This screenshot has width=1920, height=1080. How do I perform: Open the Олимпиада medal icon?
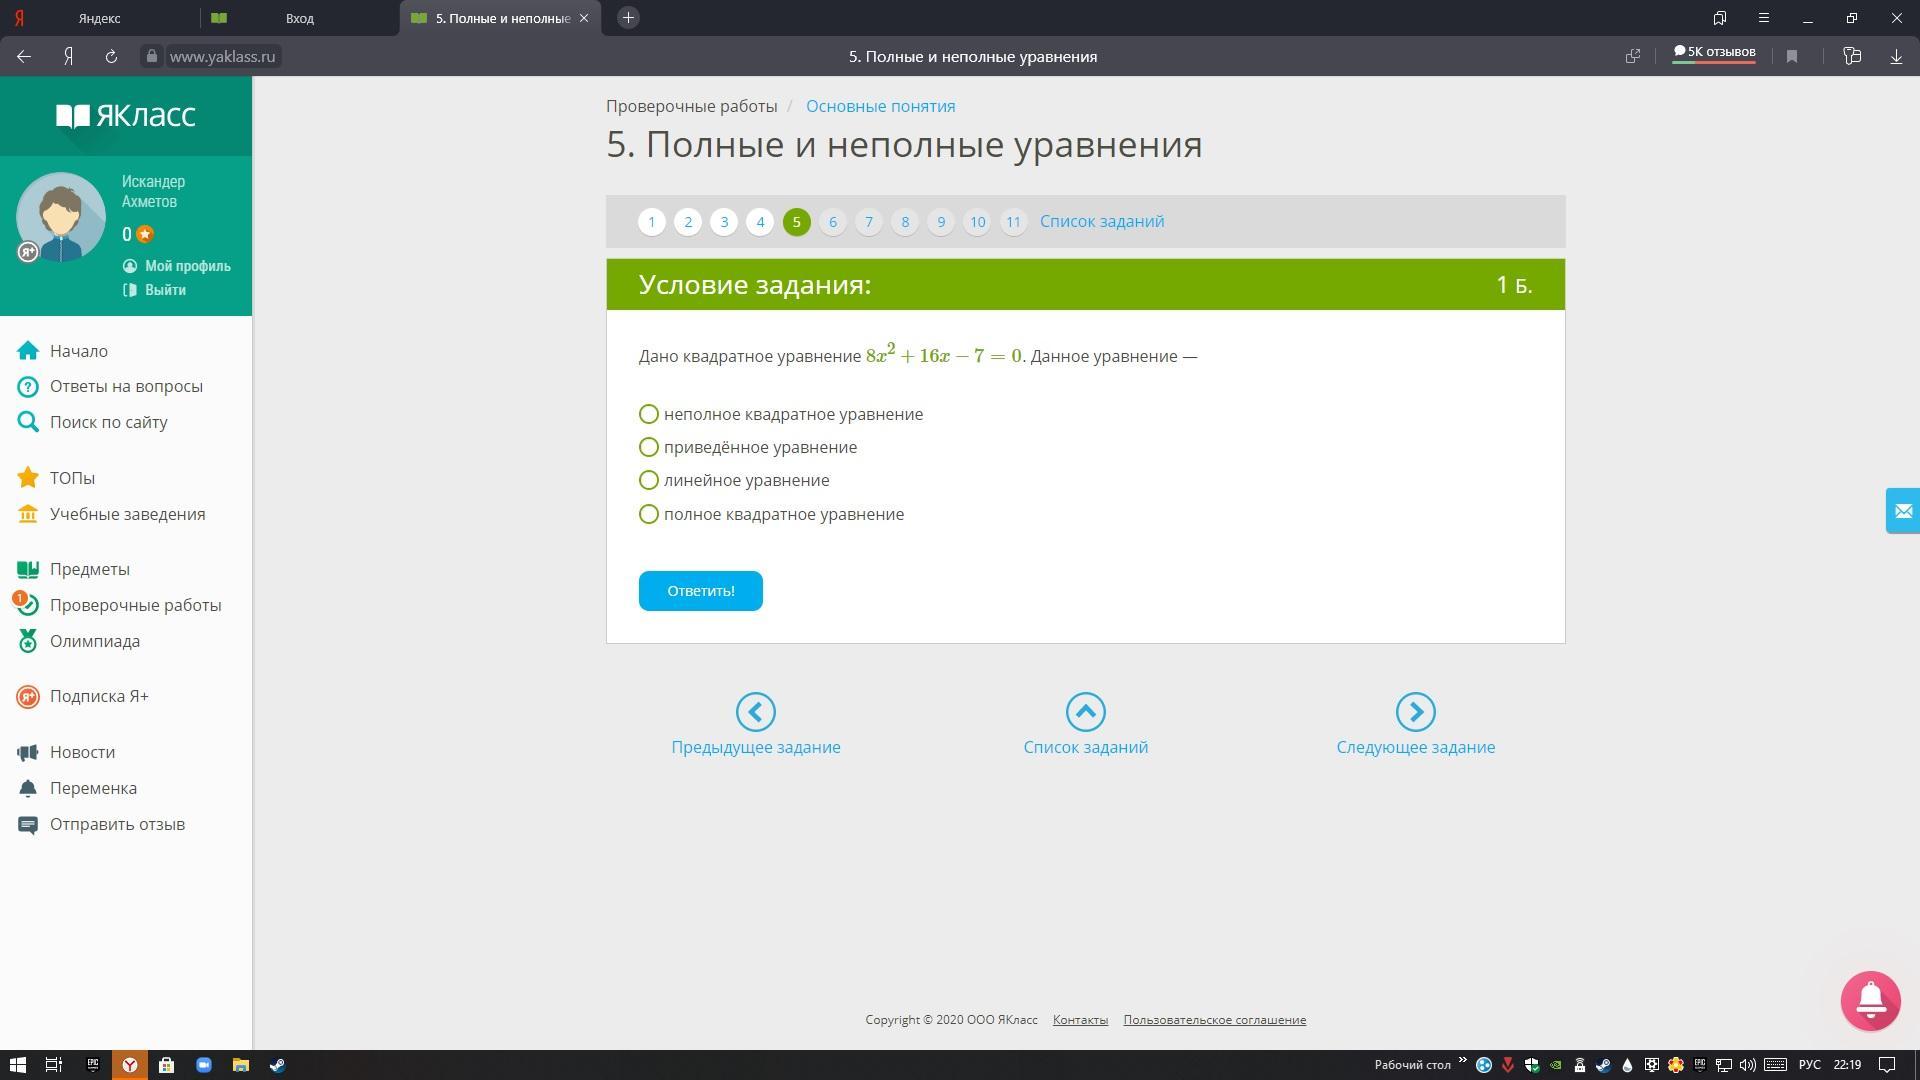[28, 641]
